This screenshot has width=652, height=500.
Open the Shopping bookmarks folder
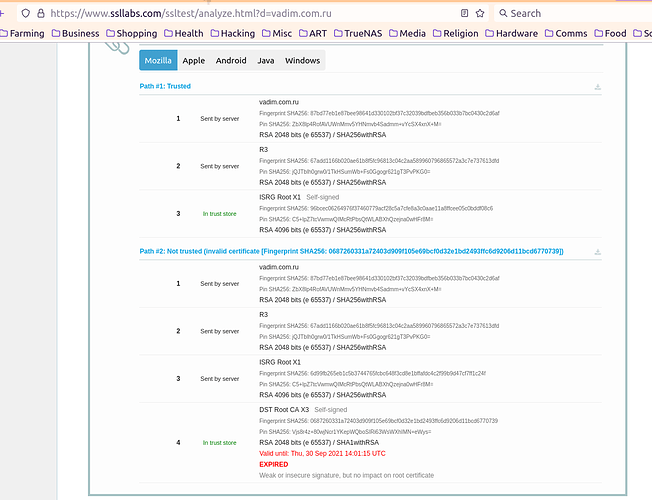(132, 33)
